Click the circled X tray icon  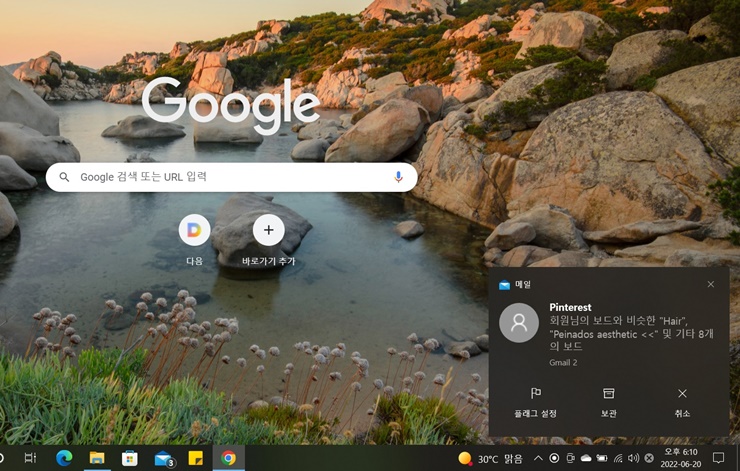[649, 458]
